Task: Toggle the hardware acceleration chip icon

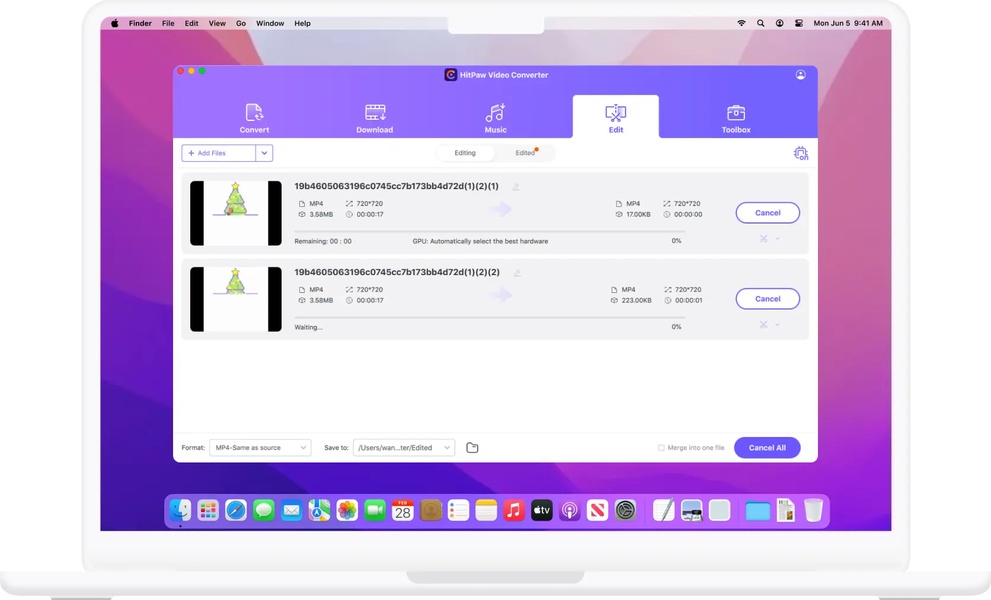Action: pos(801,153)
